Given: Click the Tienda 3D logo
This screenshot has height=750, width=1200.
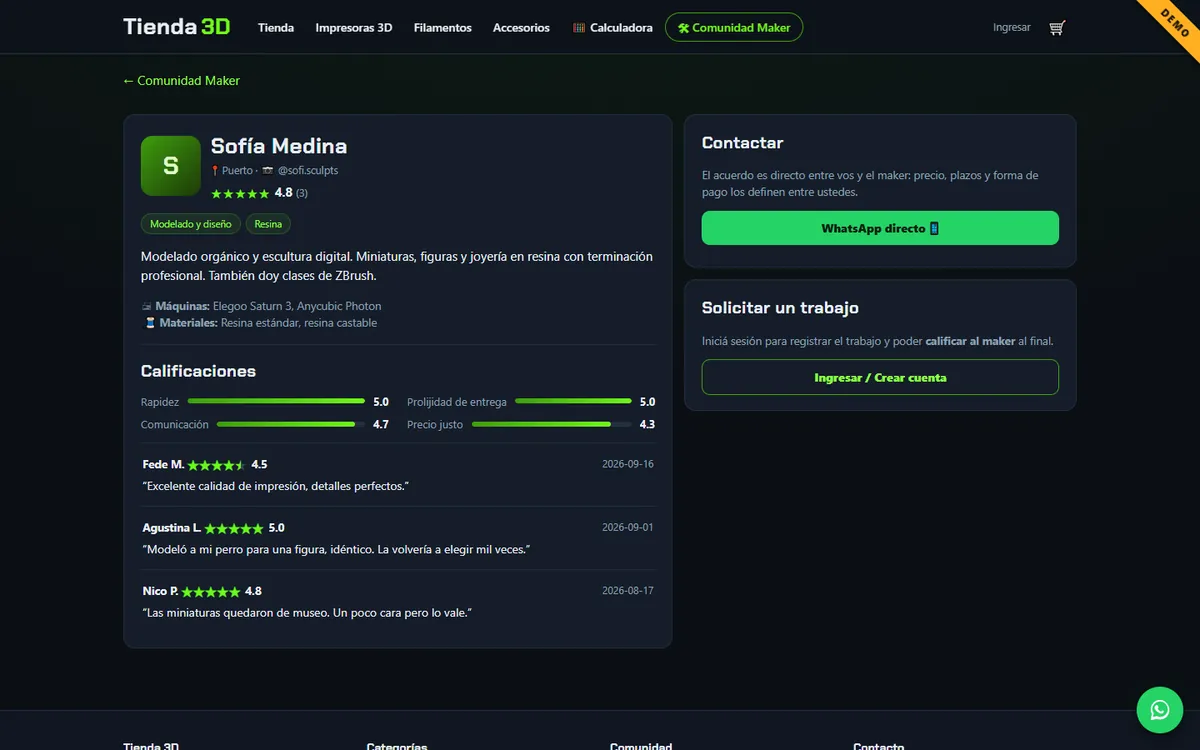Looking at the screenshot, I should pos(177,27).
